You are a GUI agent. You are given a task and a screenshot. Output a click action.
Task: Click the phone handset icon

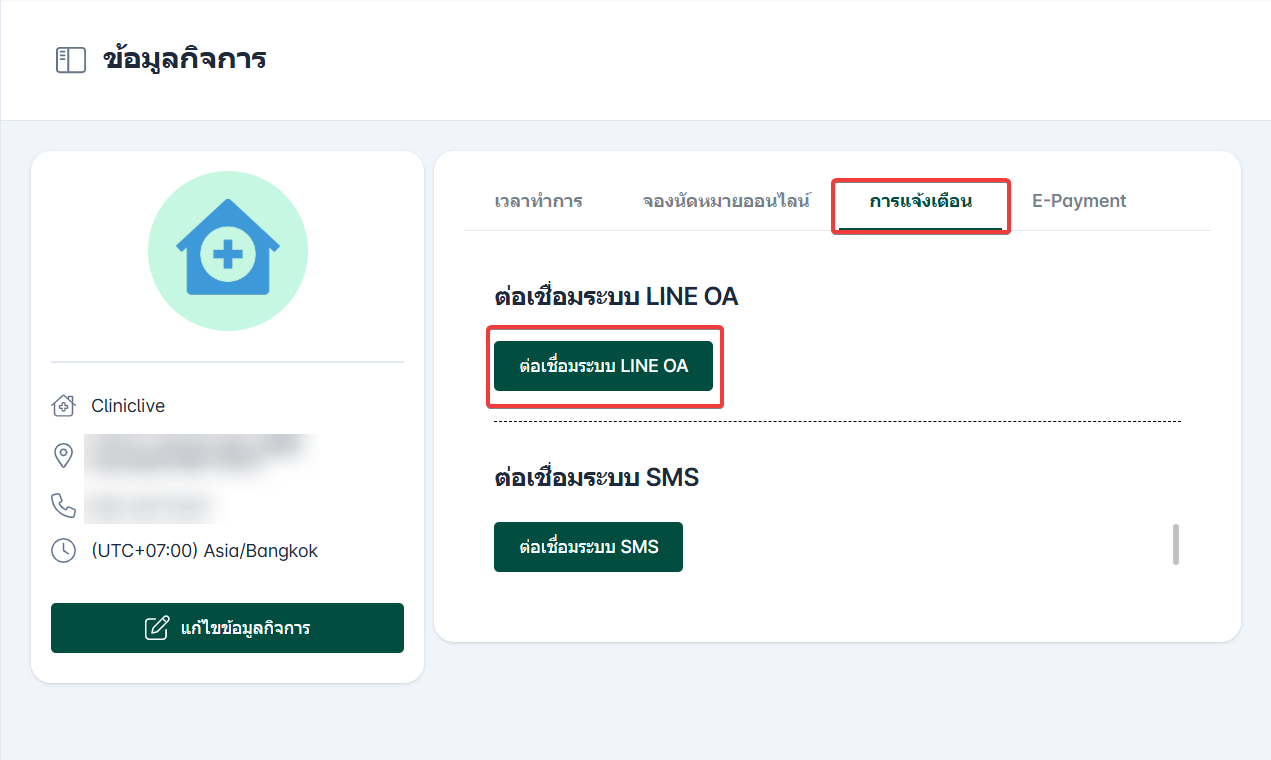(63, 505)
